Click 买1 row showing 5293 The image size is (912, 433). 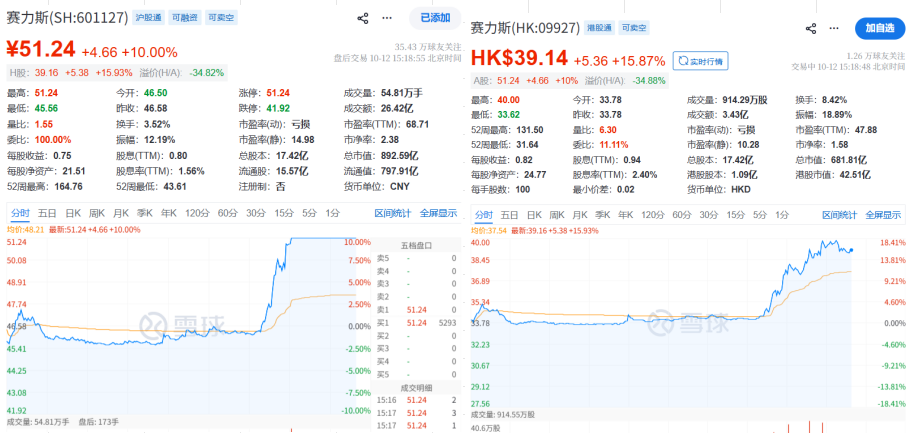pos(416,323)
